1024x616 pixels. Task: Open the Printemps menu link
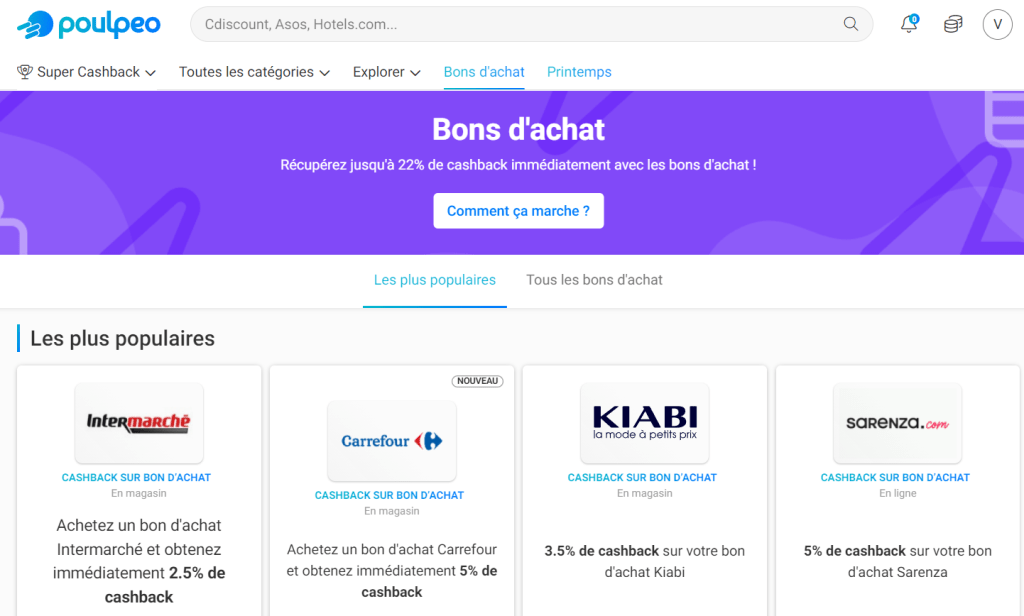click(579, 72)
